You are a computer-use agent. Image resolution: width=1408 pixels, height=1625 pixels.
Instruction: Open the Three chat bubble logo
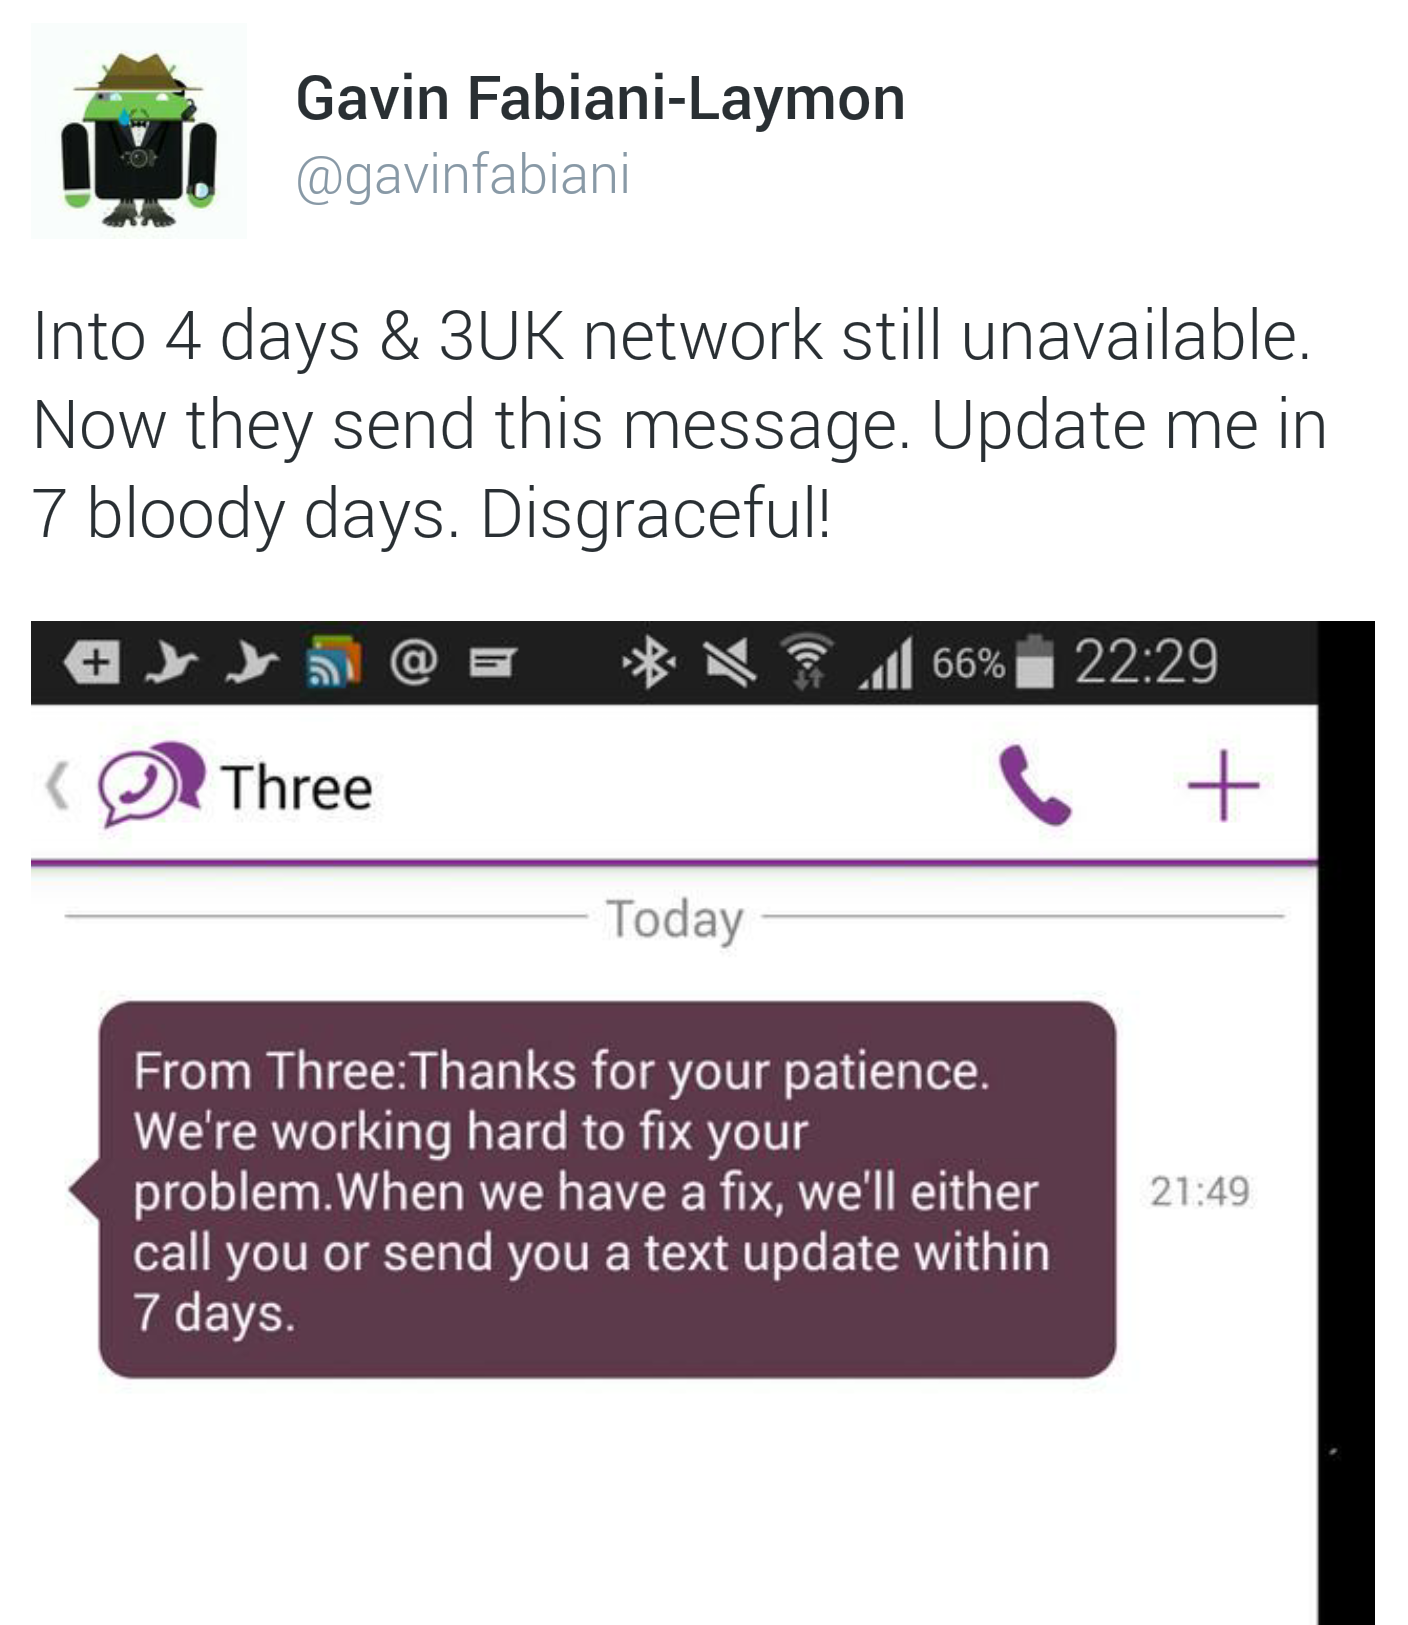click(151, 784)
